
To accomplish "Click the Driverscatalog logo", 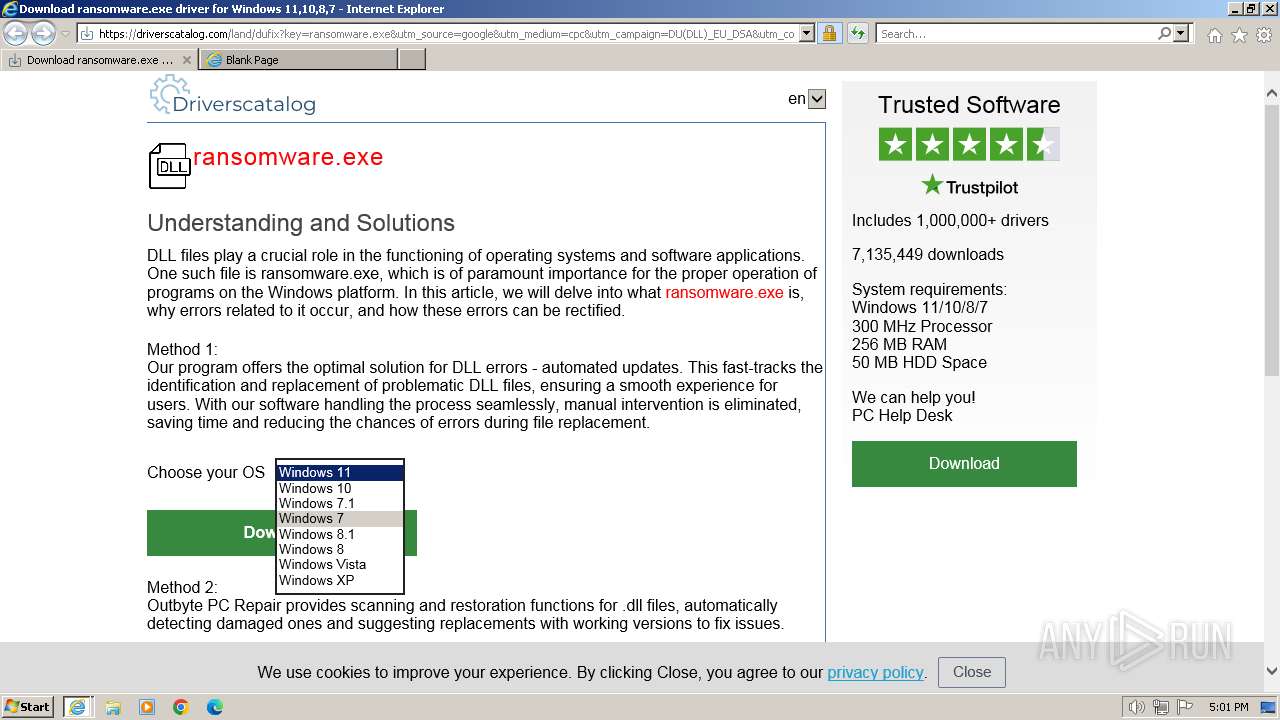I will tap(232, 96).
